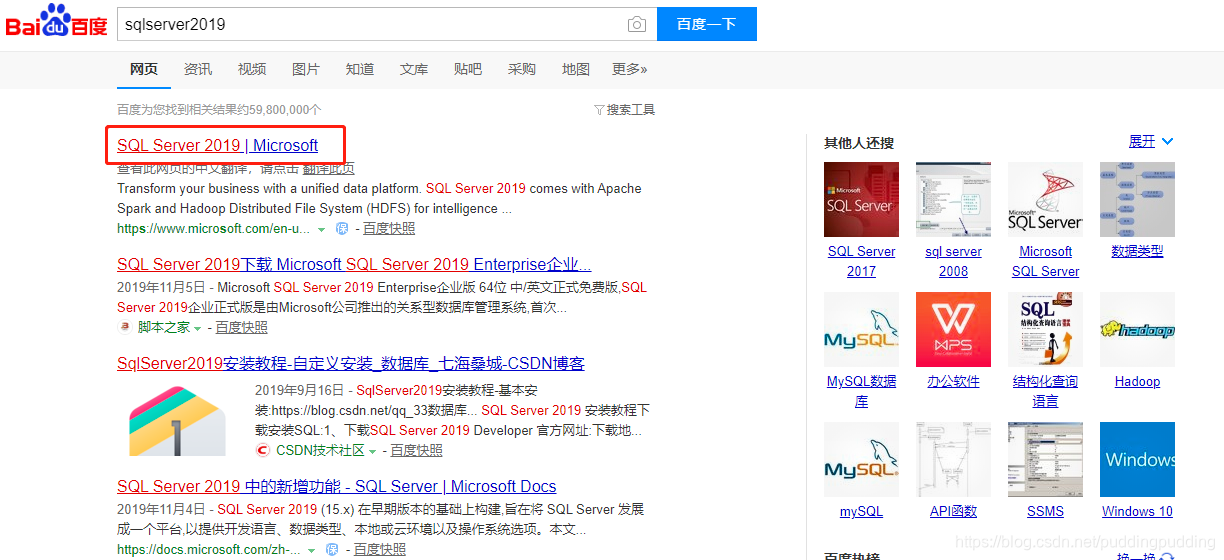Expand arrow next to microsoft.com URL

pyautogui.click(x=322, y=230)
